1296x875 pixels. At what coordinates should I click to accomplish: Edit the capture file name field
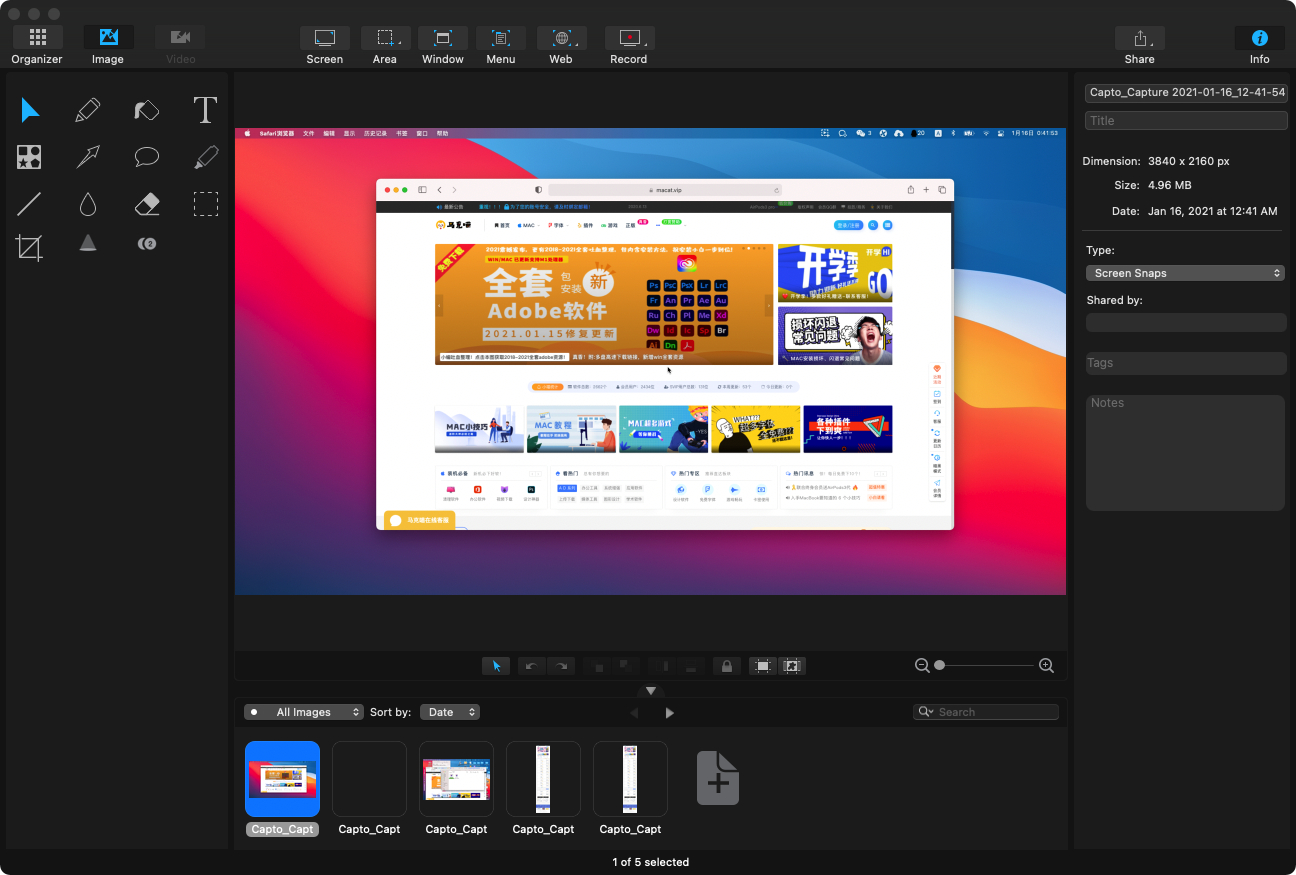click(x=1186, y=93)
